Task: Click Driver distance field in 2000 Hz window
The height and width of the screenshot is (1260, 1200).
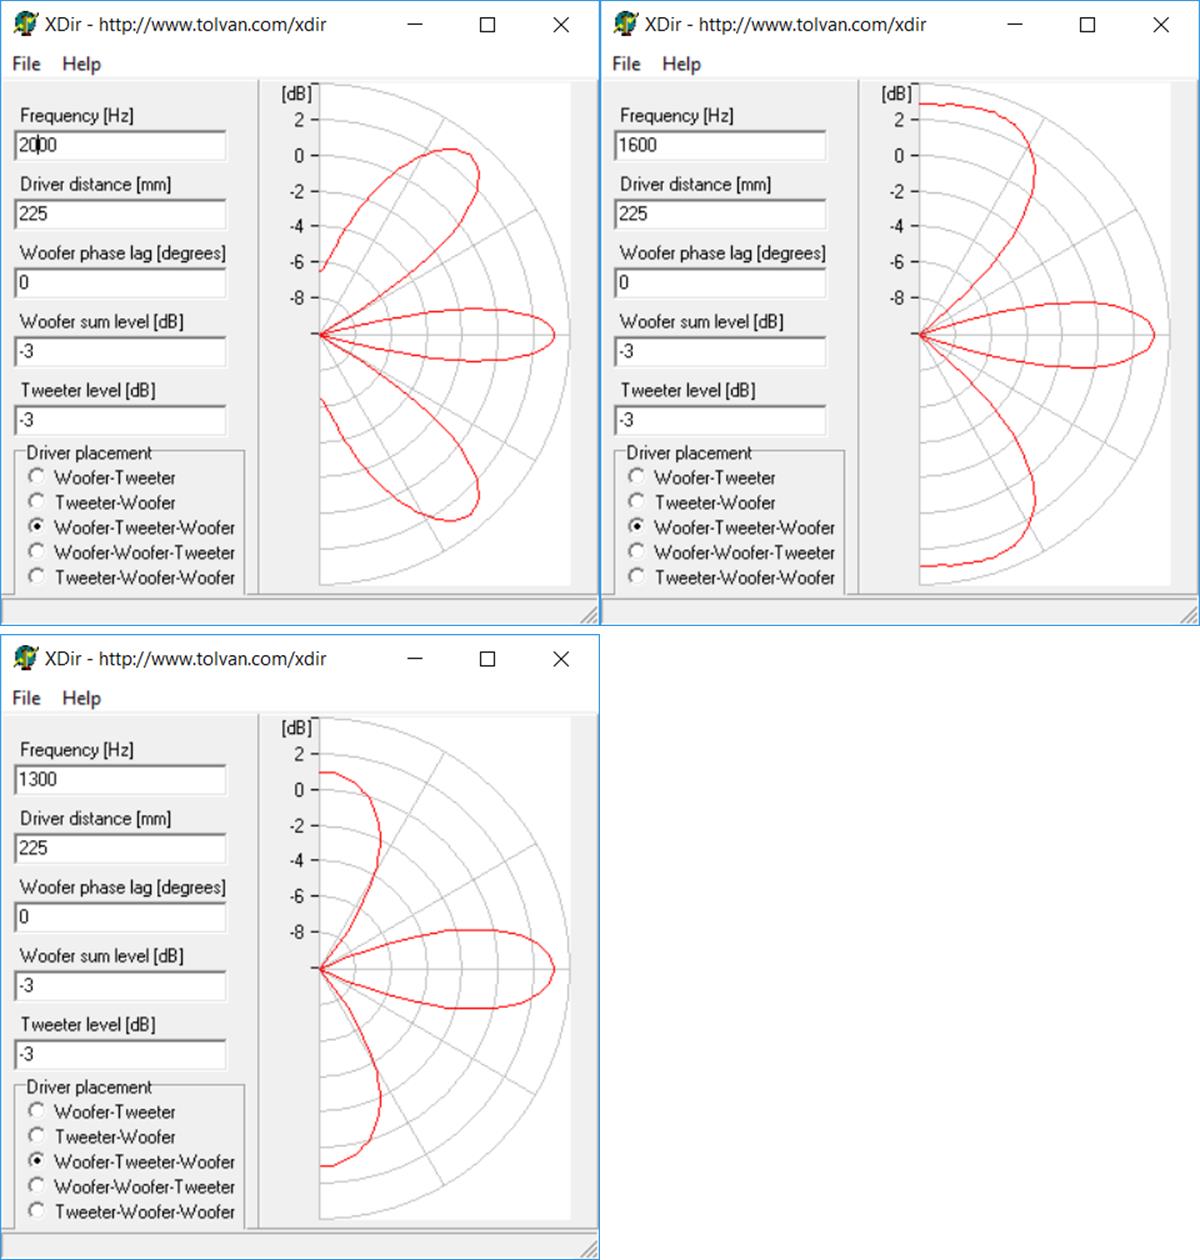Action: point(121,214)
